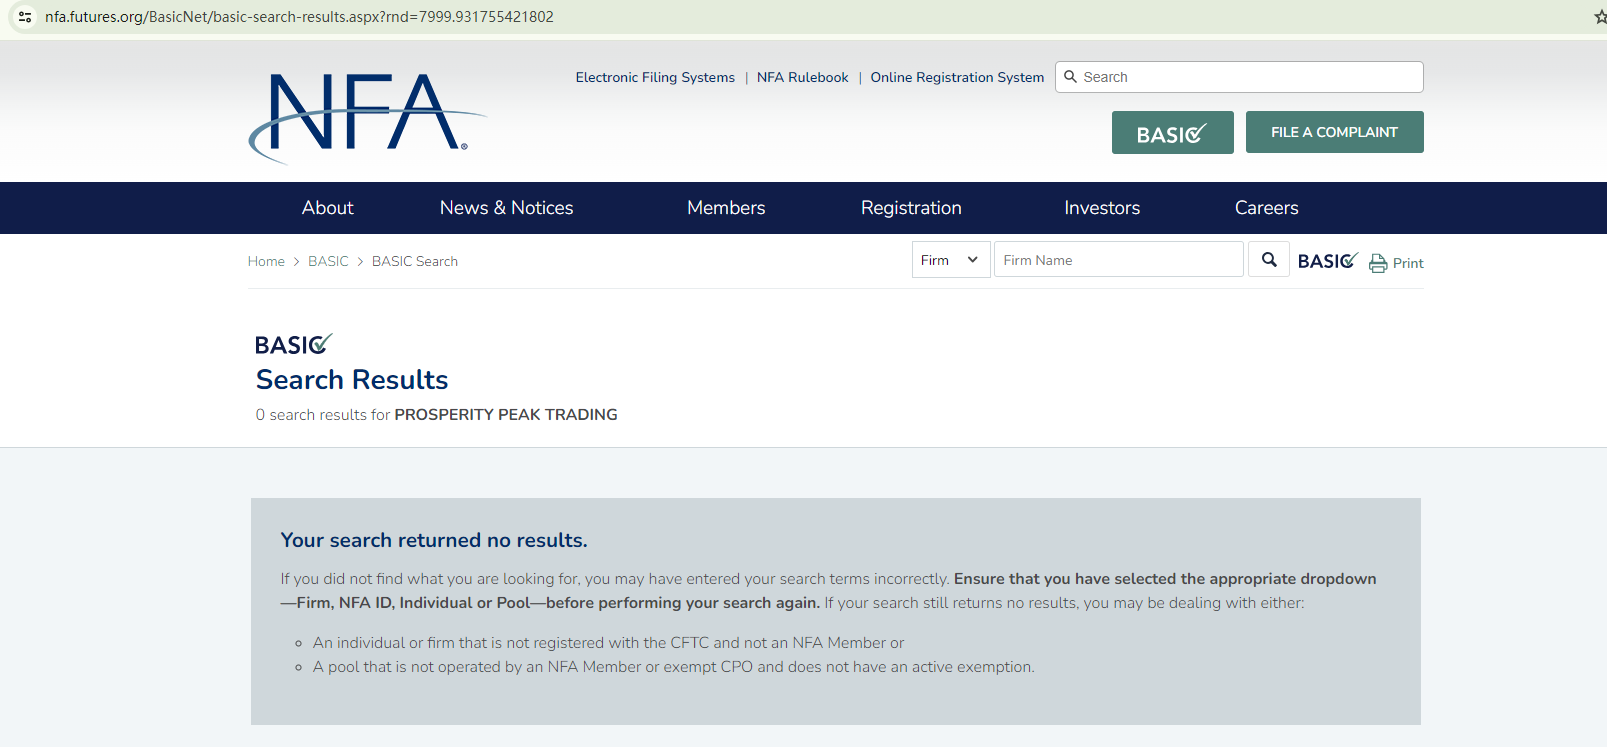This screenshot has height=747, width=1607.
Task: Open the Investors menu
Action: (1102, 208)
